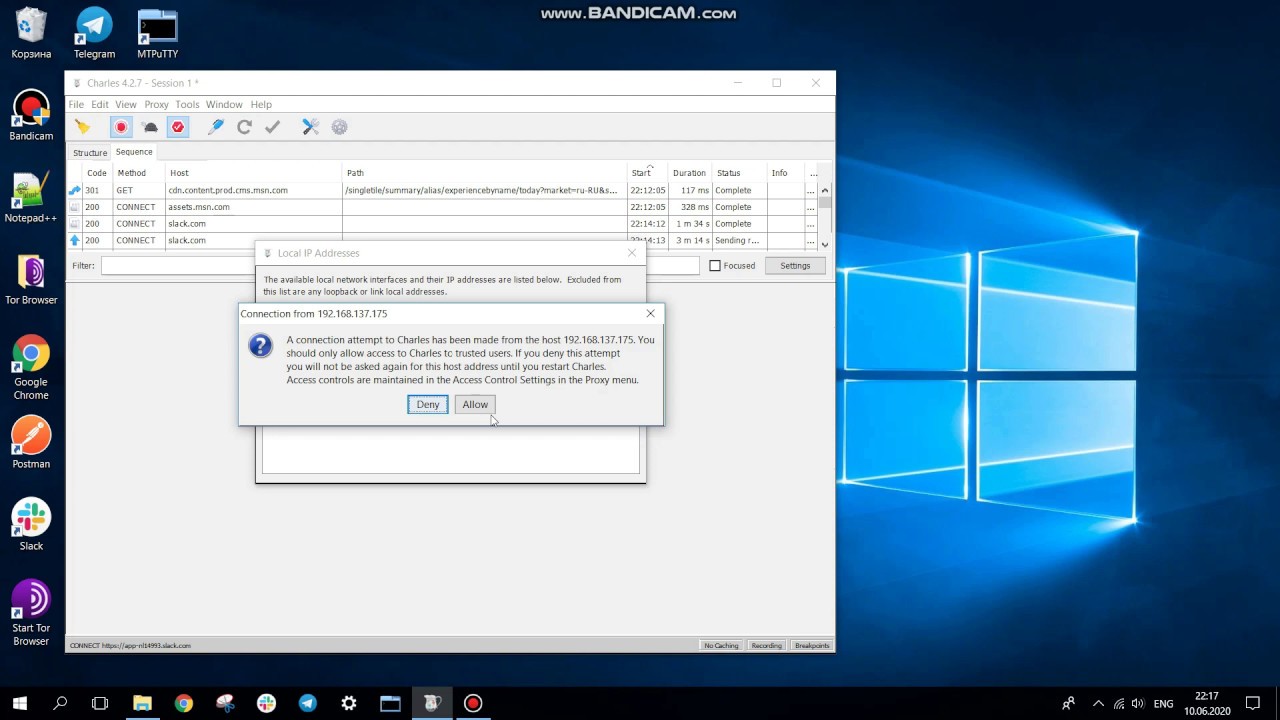This screenshot has width=1280, height=720.
Task: Switch to the Sequence tab
Action: coord(134,152)
